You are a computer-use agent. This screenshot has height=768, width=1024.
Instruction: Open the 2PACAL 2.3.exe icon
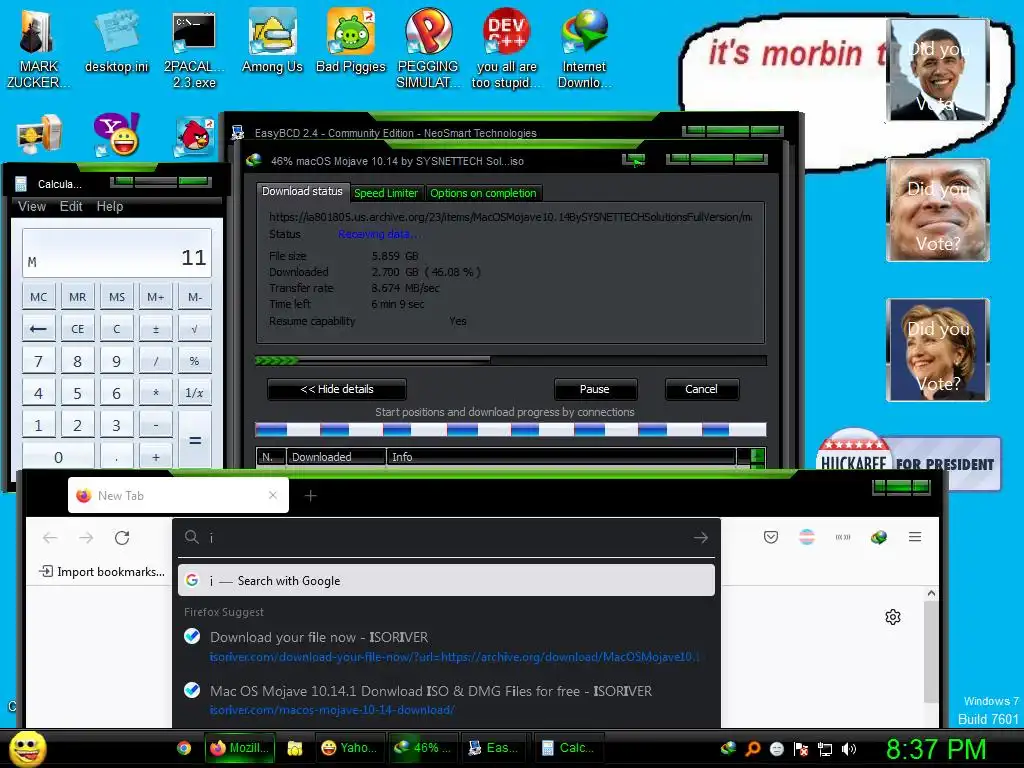[194, 49]
